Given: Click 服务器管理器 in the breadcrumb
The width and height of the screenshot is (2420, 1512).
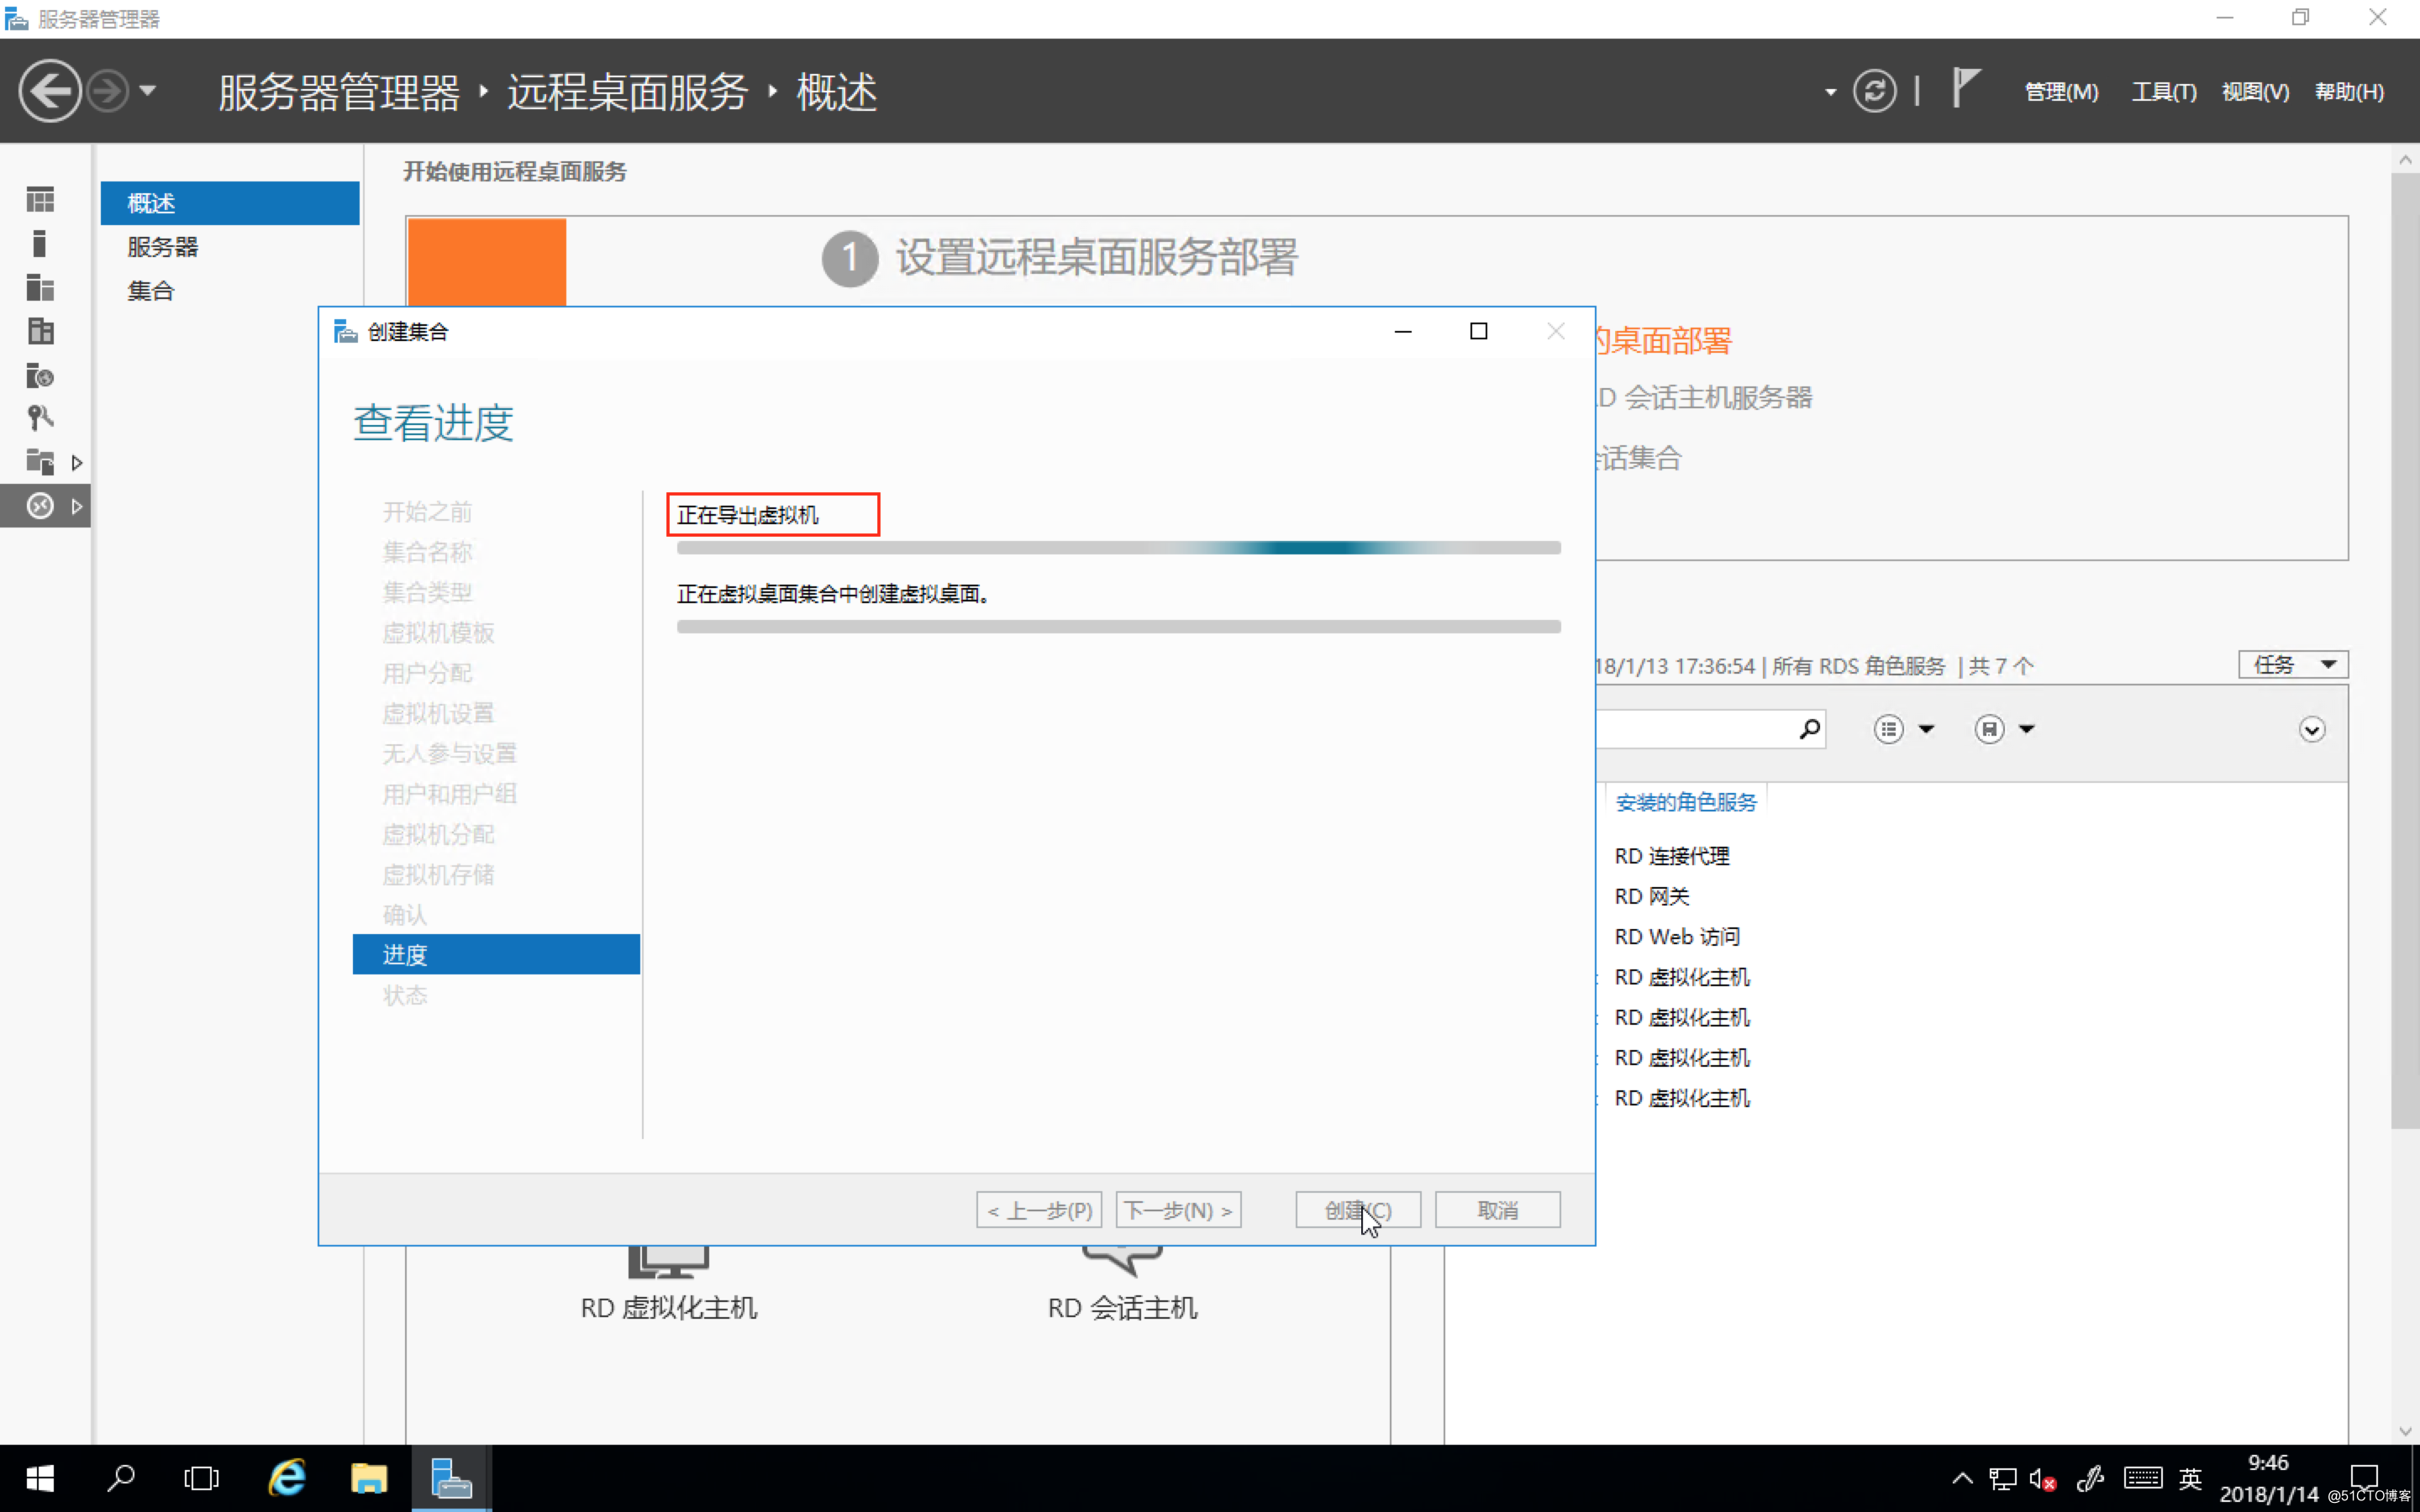Looking at the screenshot, I should coord(339,93).
